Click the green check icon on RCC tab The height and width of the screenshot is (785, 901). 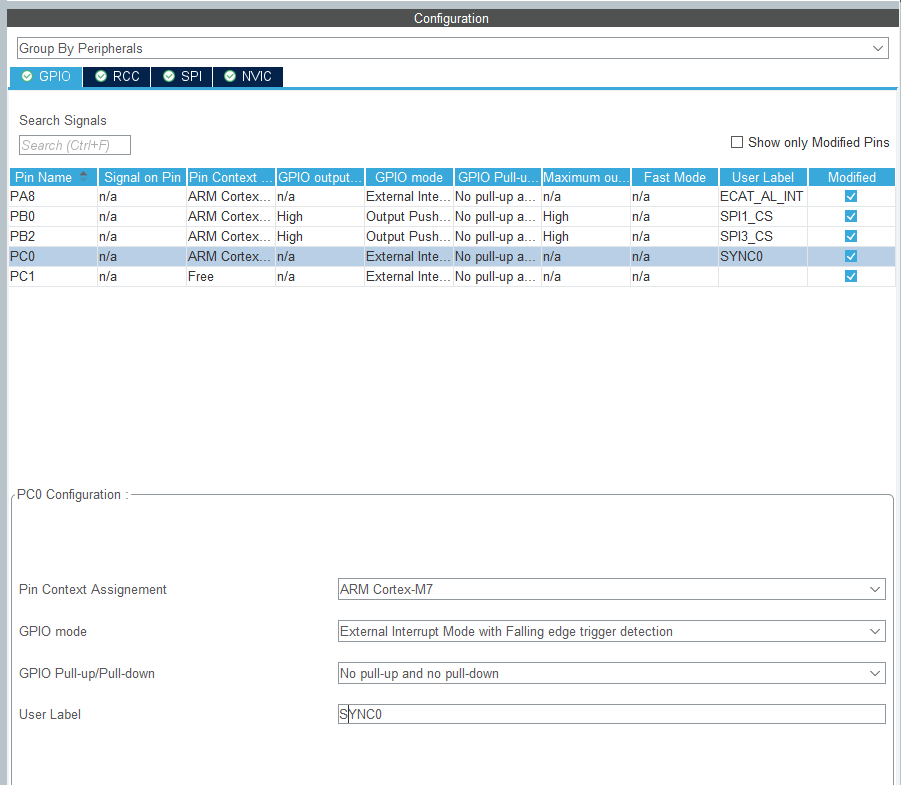pos(101,76)
